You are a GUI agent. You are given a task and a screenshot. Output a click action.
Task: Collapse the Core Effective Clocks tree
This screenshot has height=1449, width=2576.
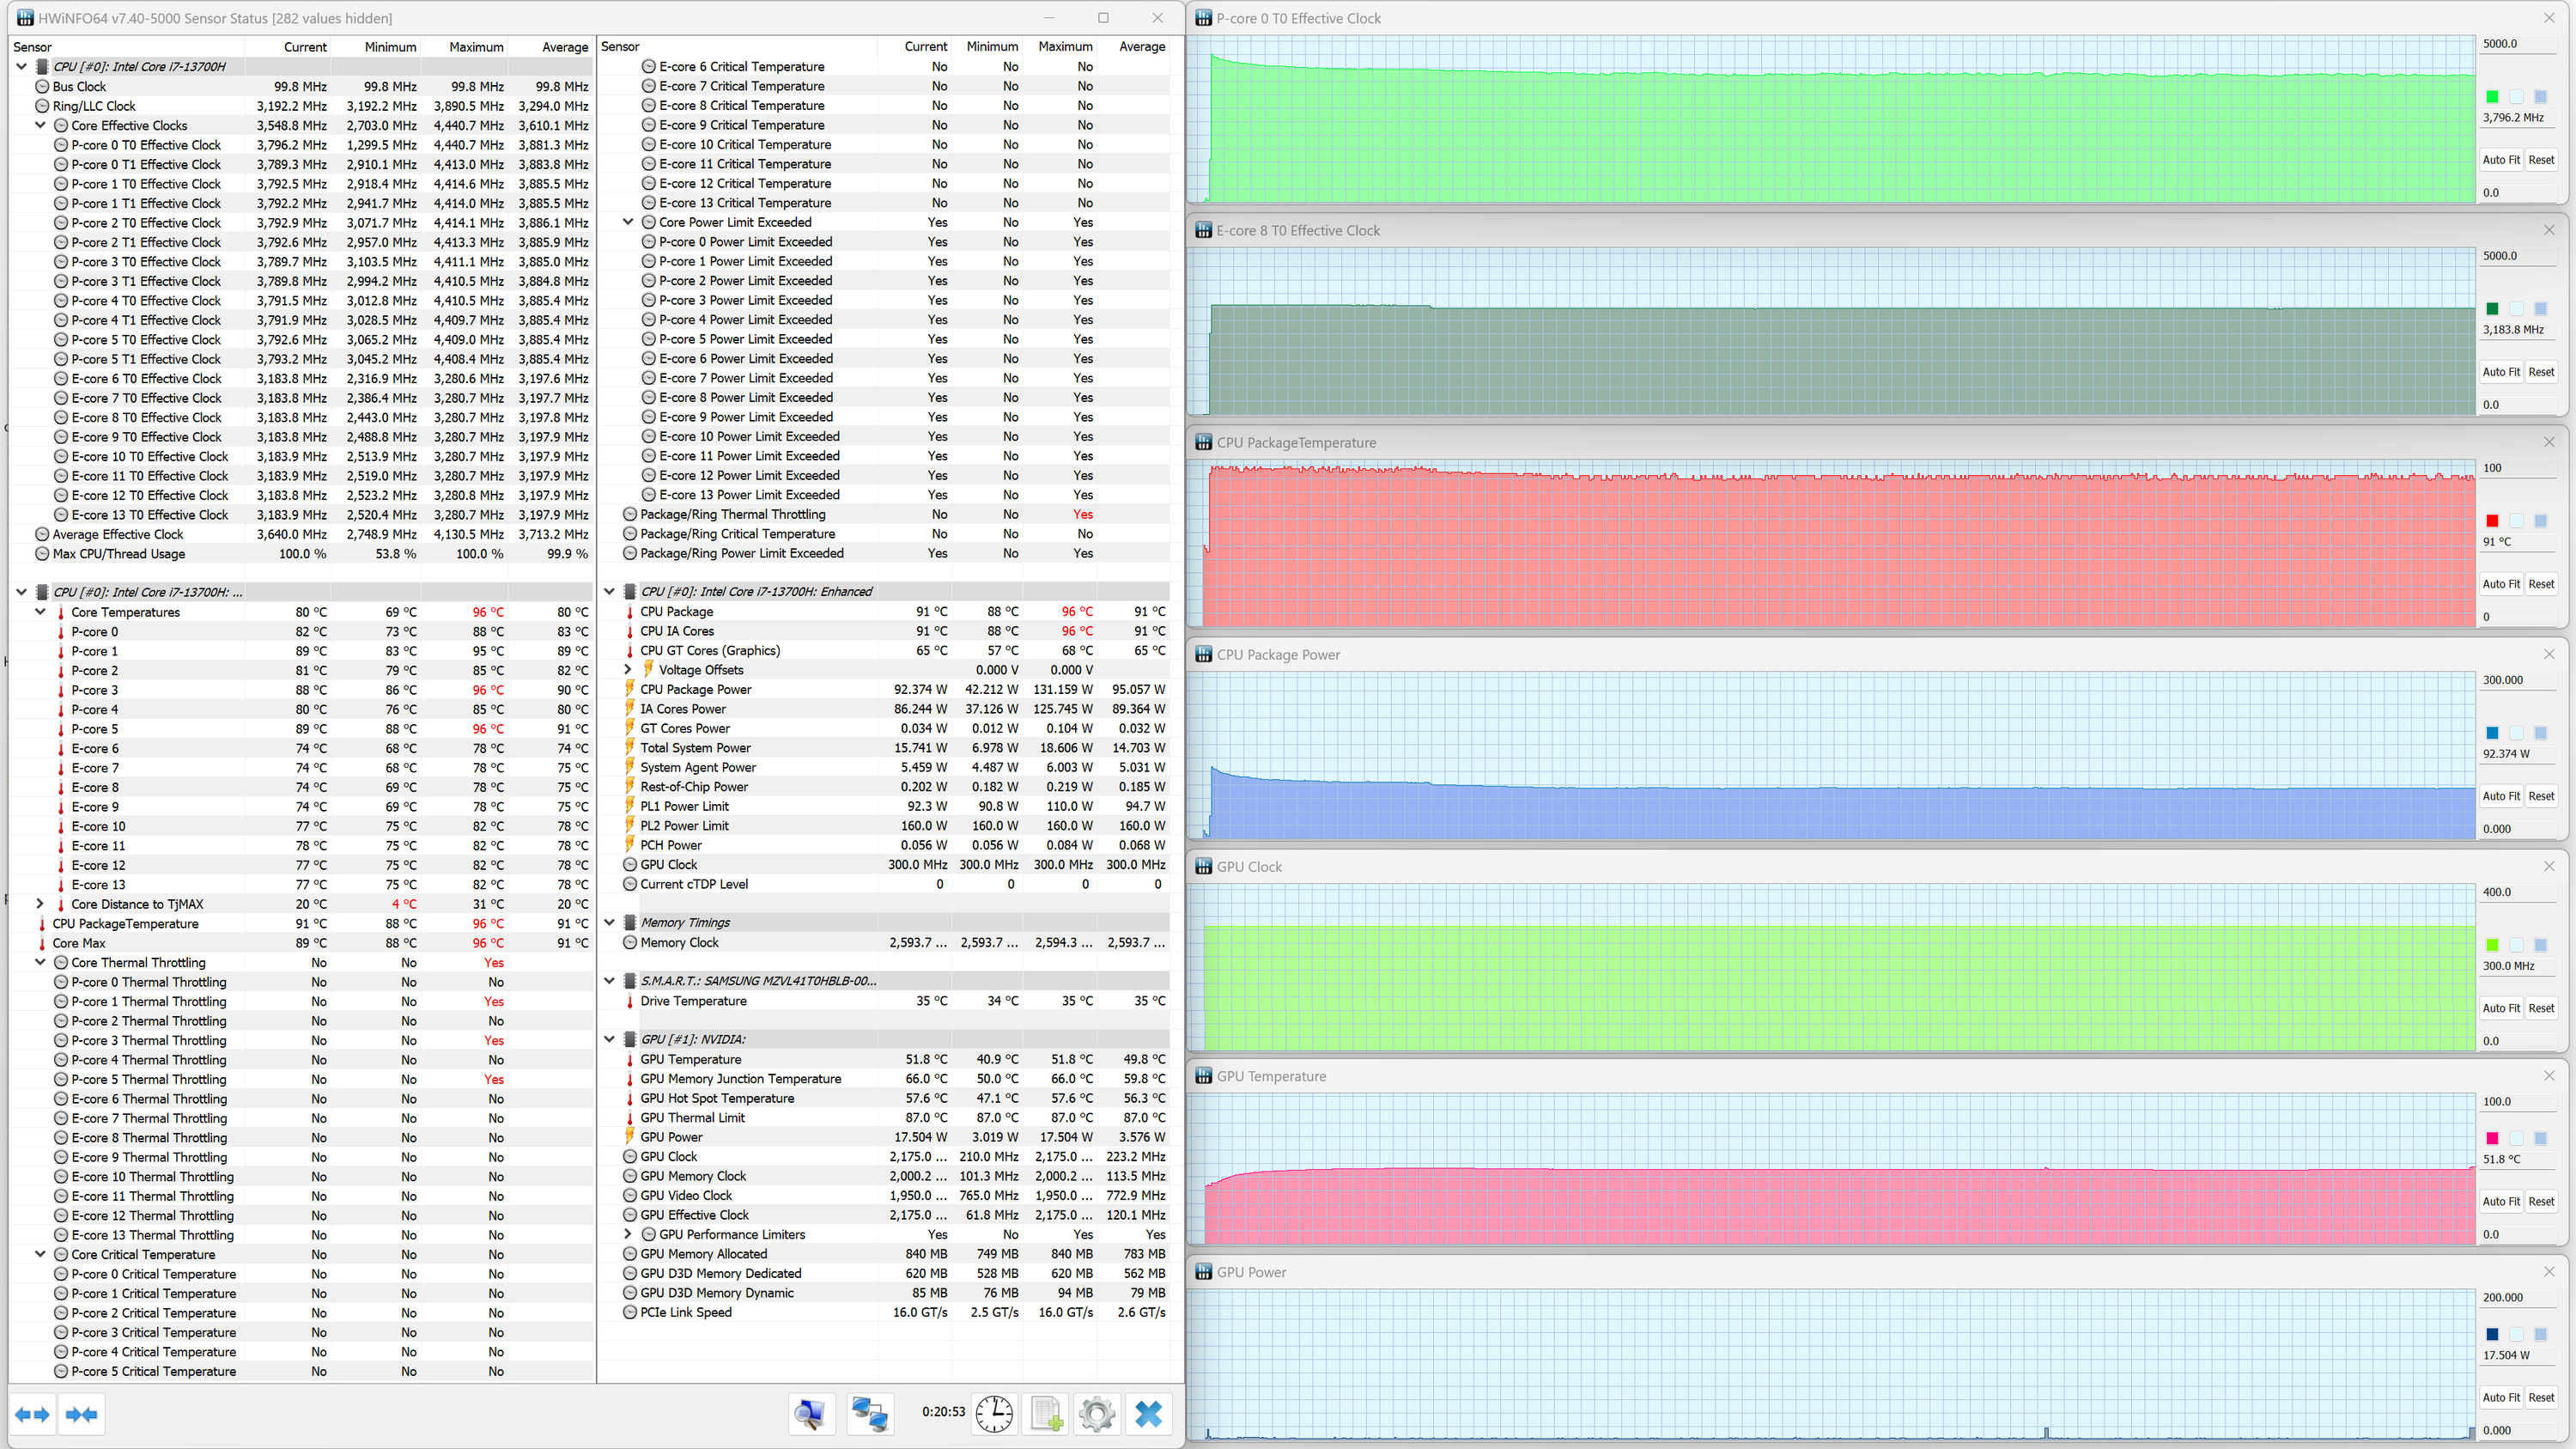click(x=40, y=125)
